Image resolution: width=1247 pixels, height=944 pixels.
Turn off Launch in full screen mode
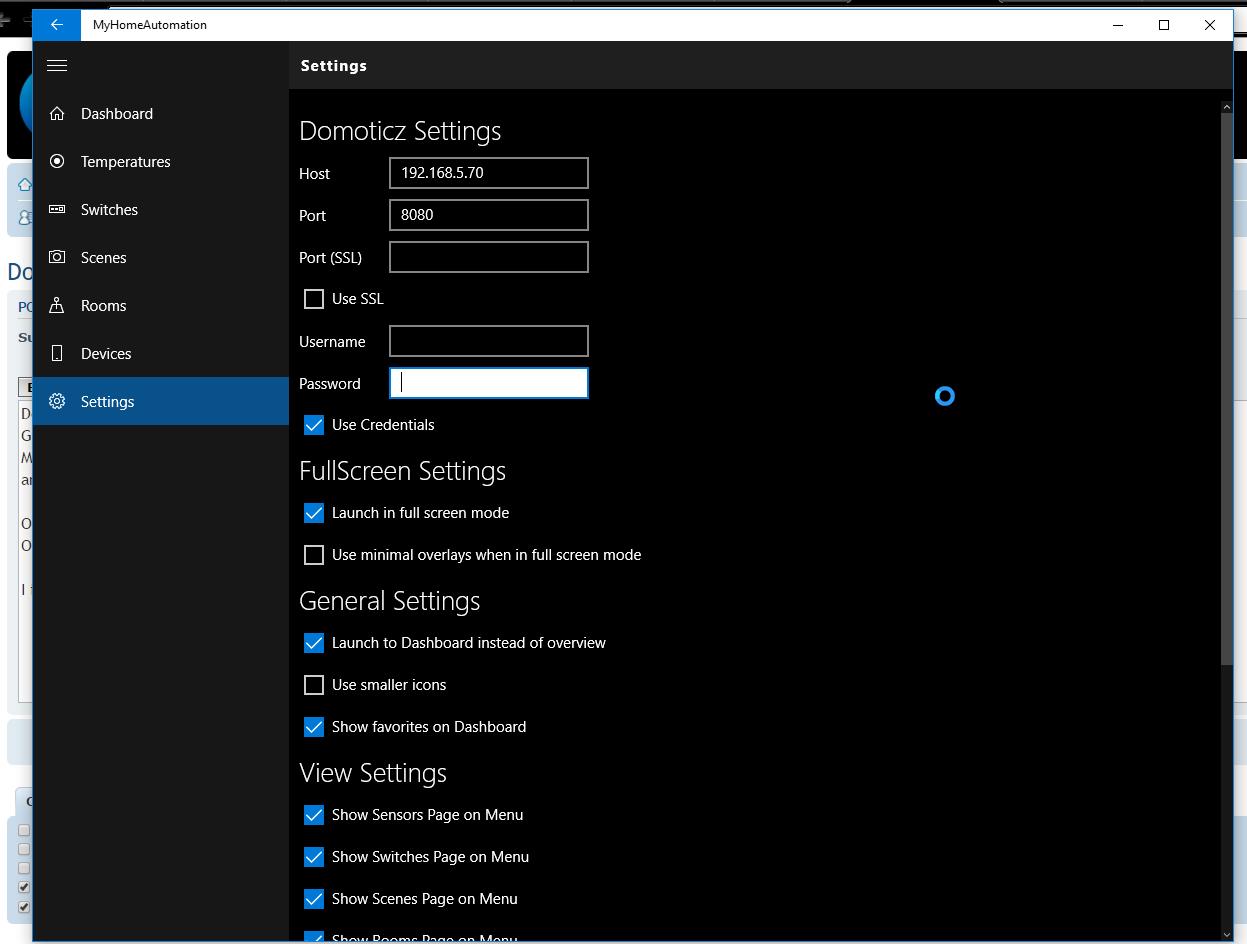pos(314,513)
